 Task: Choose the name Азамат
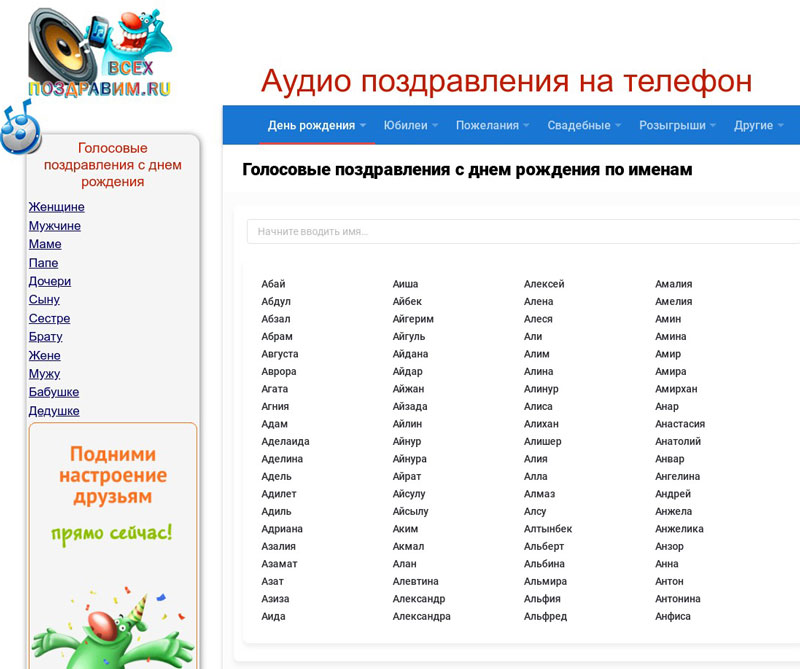279,564
